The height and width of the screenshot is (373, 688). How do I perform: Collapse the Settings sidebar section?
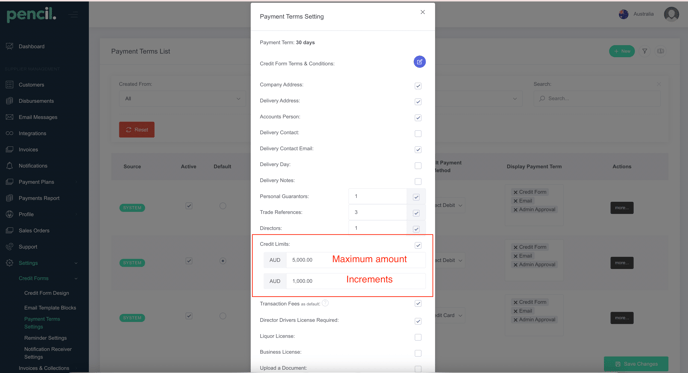(x=76, y=263)
